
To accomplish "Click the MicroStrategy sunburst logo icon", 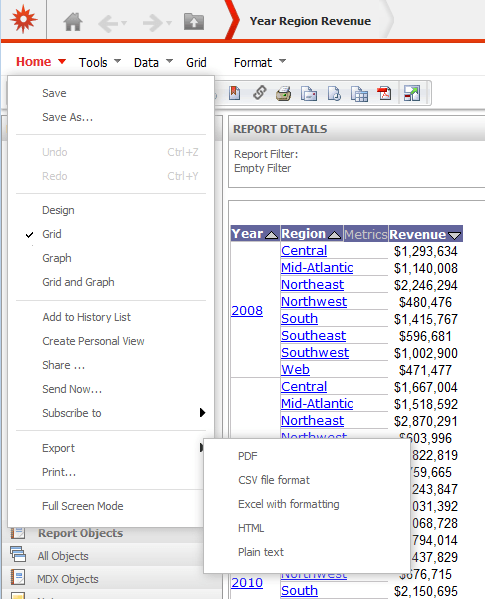I will click(24, 19).
